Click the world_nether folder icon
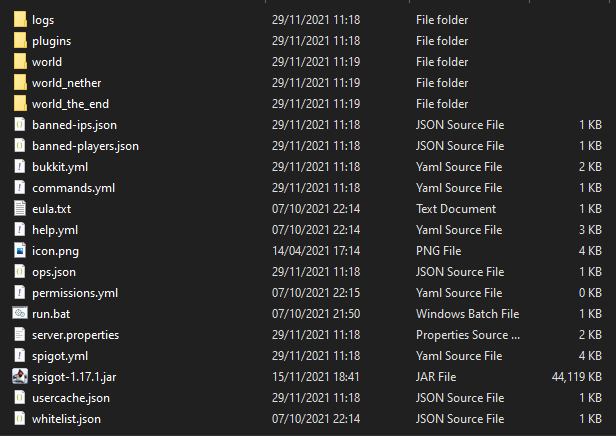The width and height of the screenshot is (616, 436). coord(20,83)
